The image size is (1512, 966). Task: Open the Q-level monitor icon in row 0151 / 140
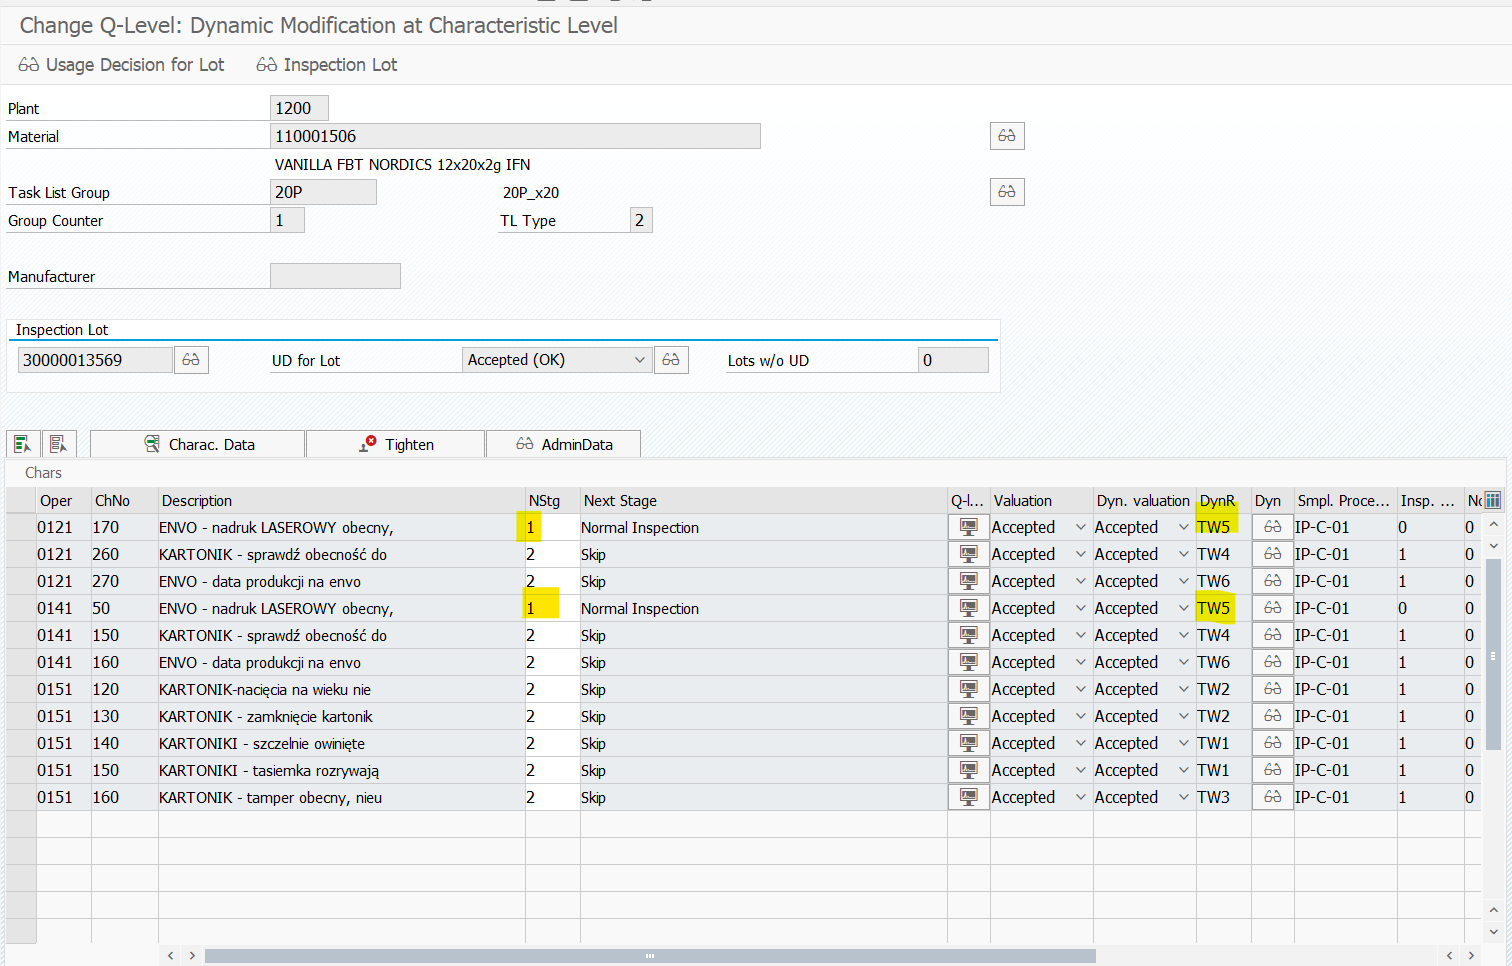click(968, 743)
